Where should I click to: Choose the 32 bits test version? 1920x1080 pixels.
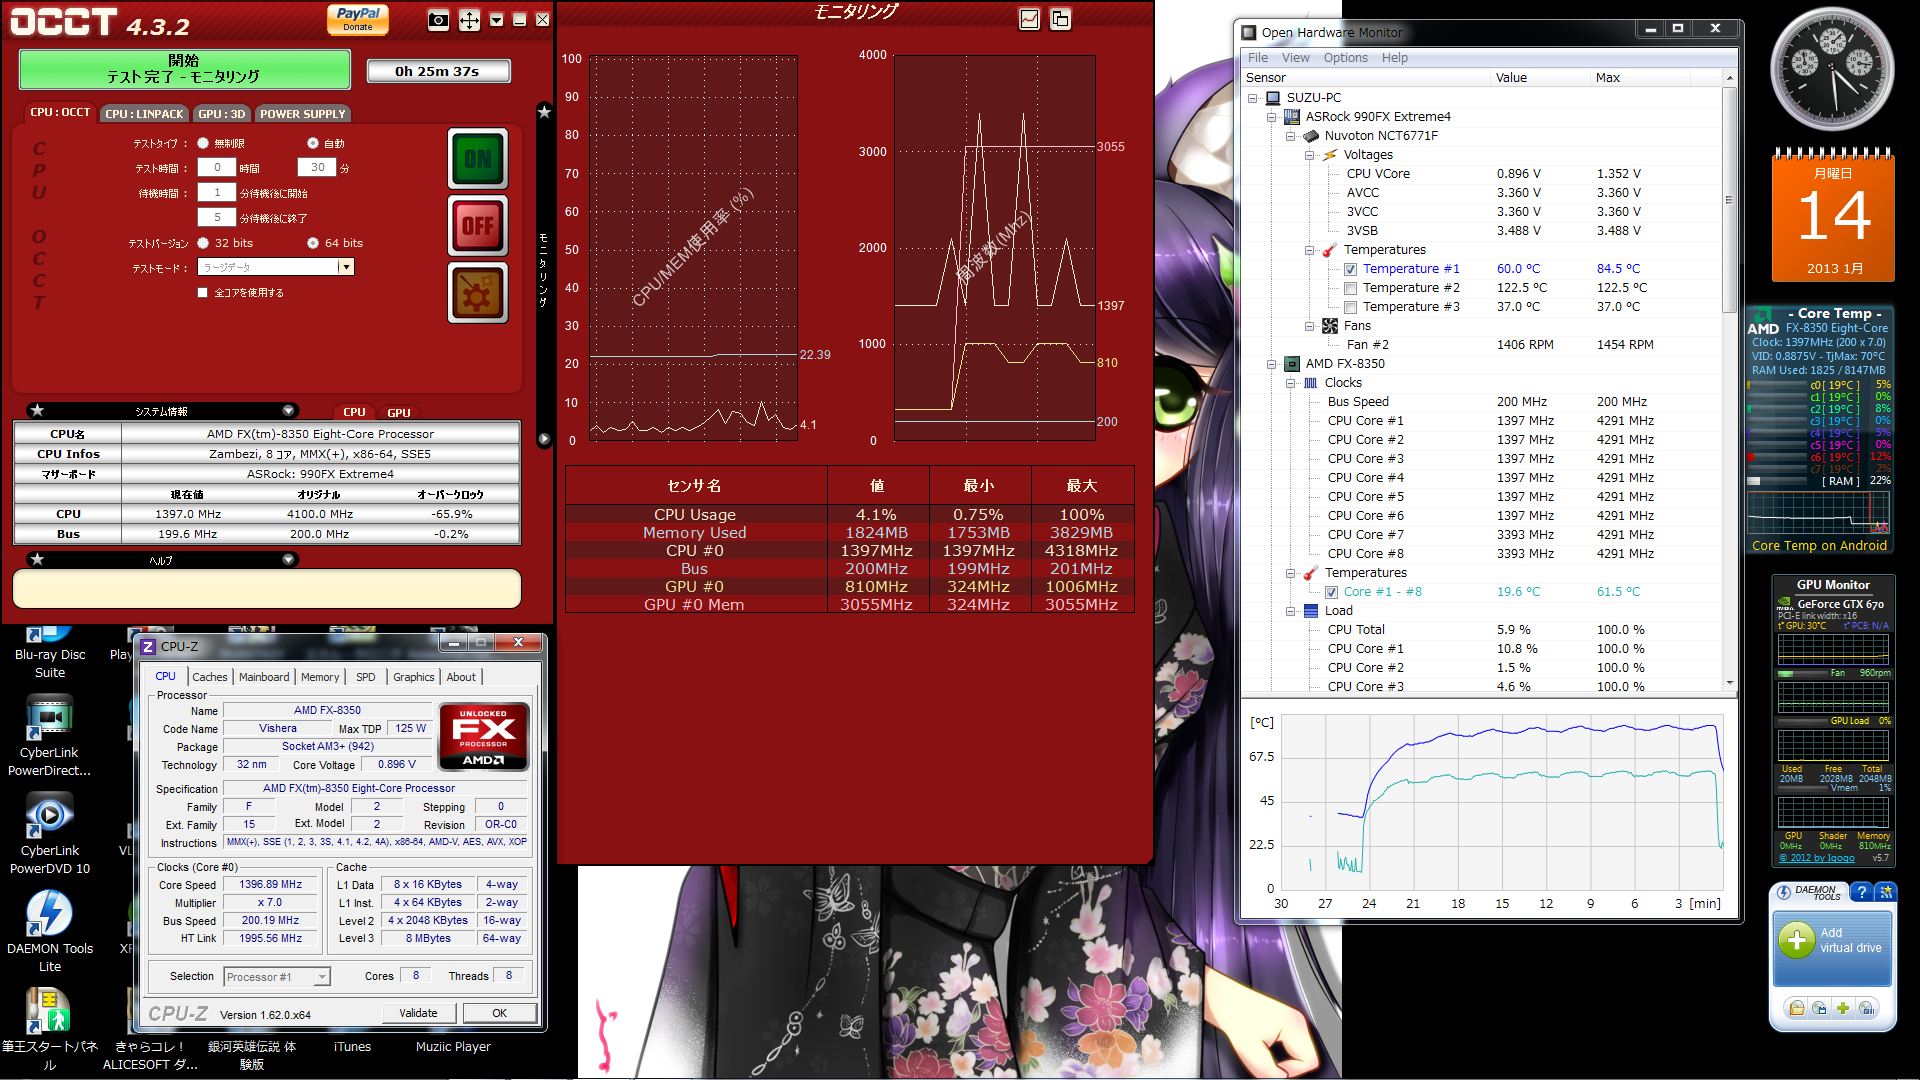tap(203, 243)
